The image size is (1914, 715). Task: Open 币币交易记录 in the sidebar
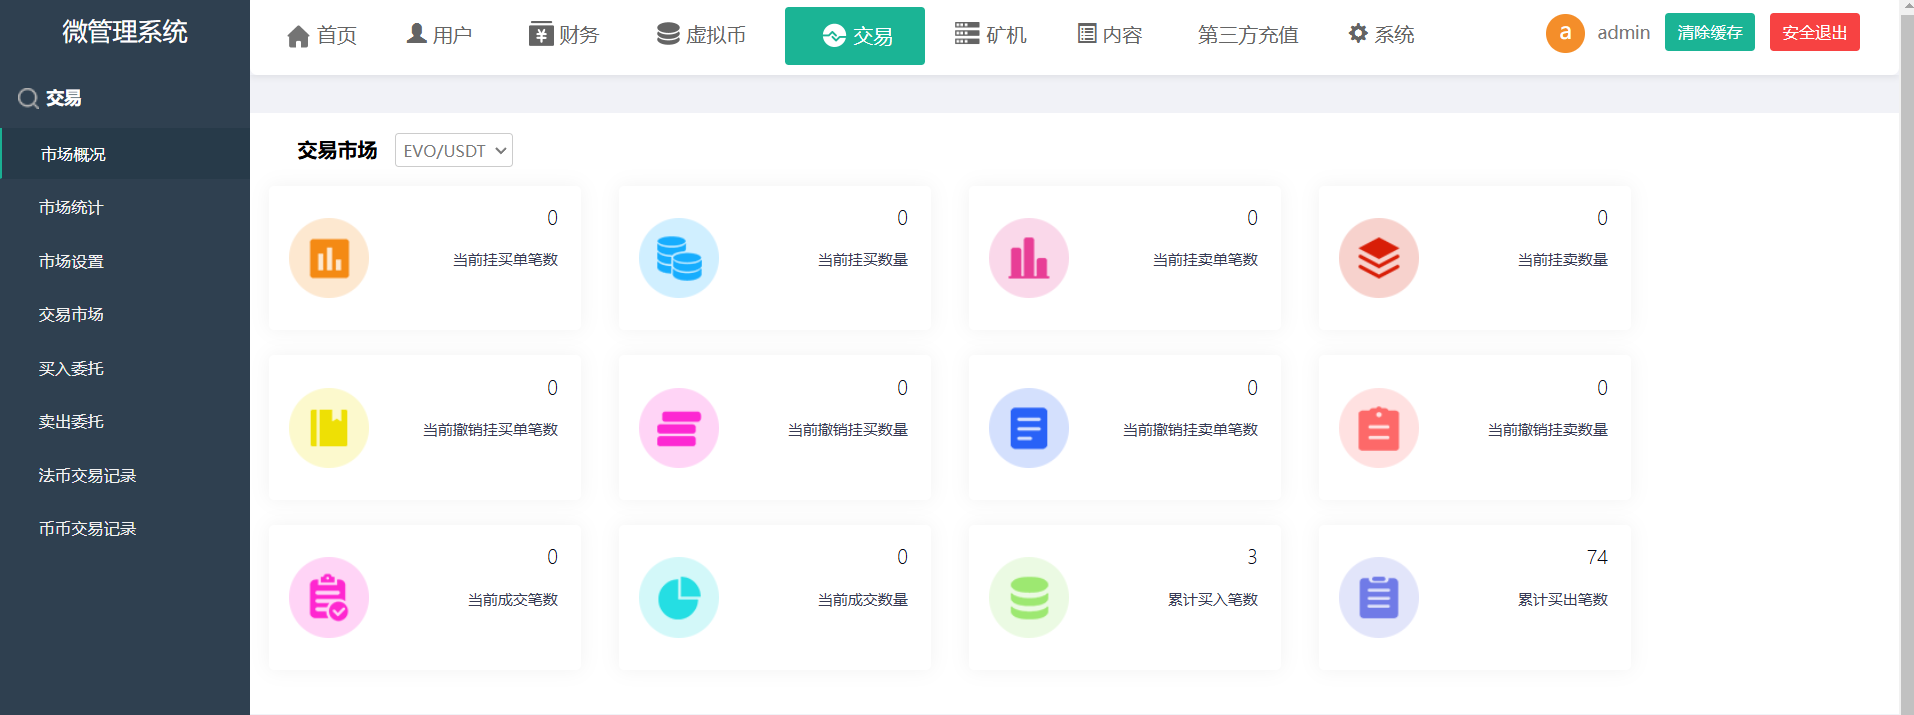(x=87, y=528)
